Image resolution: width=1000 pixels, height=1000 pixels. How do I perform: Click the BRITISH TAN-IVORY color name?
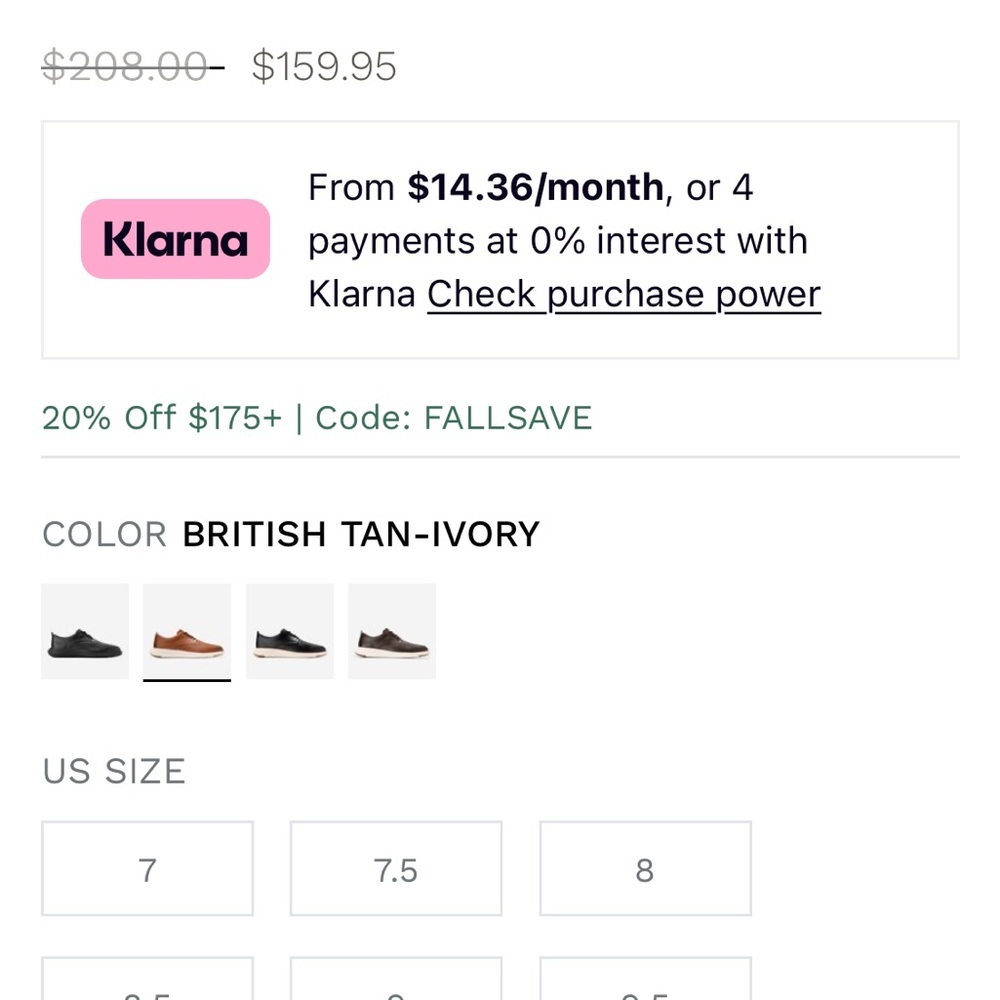[x=361, y=534]
